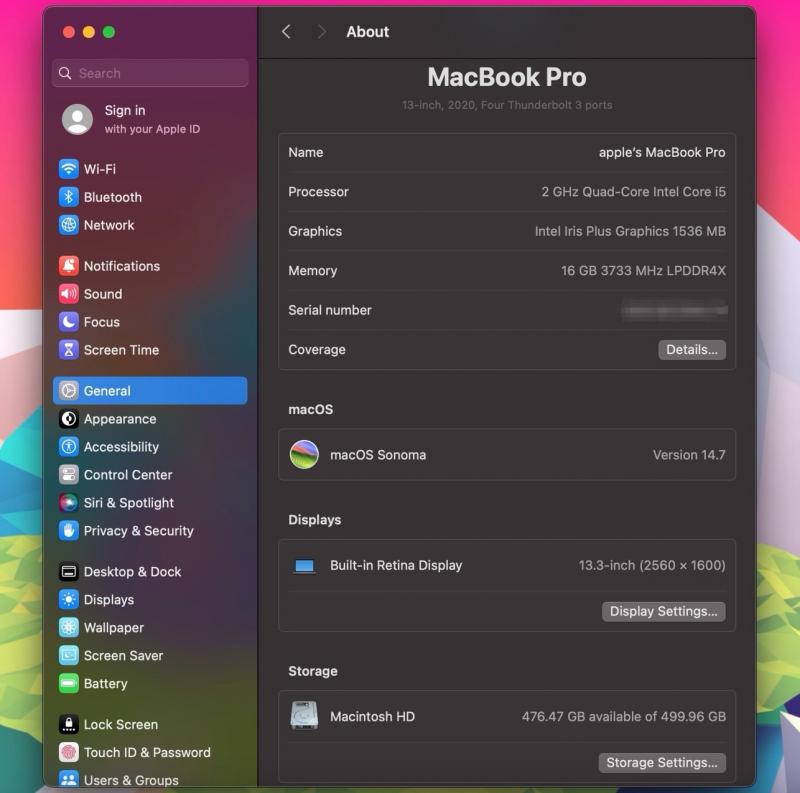This screenshot has width=800, height=793.
Task: Click the Wallpaper icon in the sidebar
Action: pos(68,628)
